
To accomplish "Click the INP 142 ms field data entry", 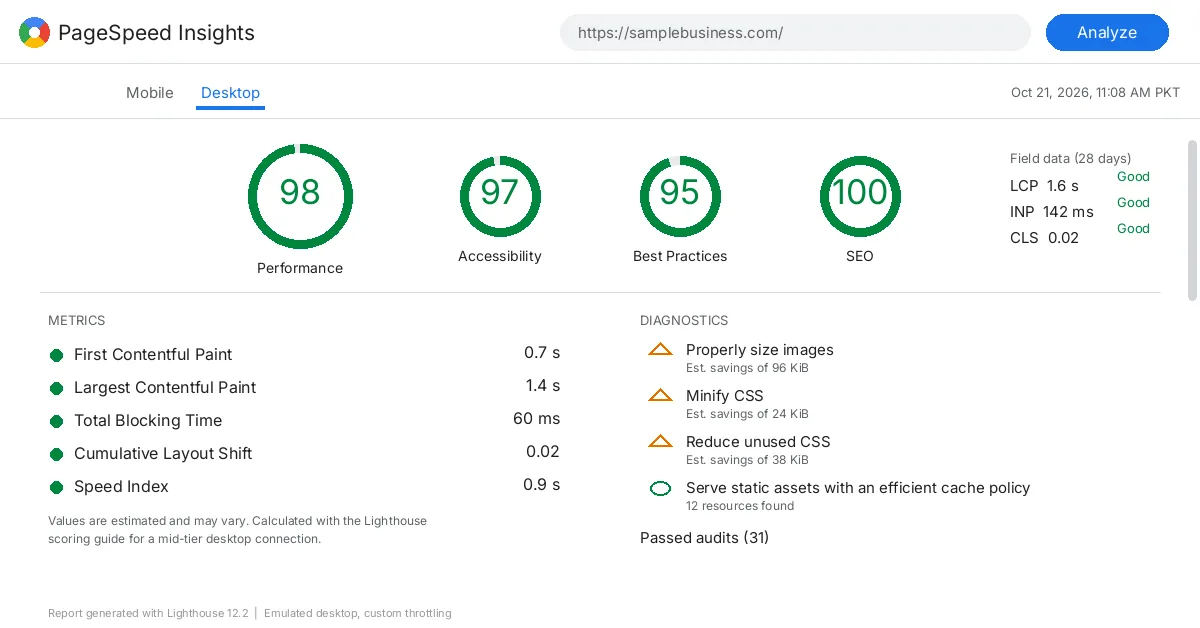I will click(x=1052, y=212).
